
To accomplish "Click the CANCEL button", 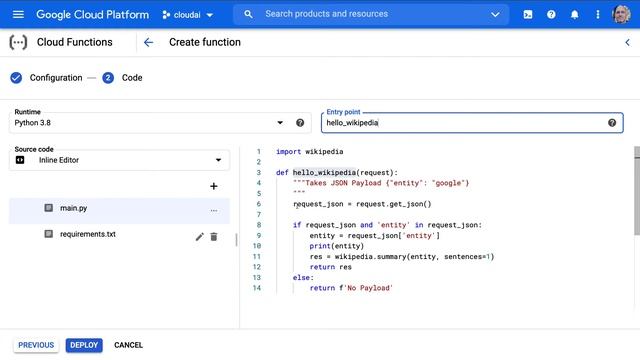I will (x=129, y=345).
